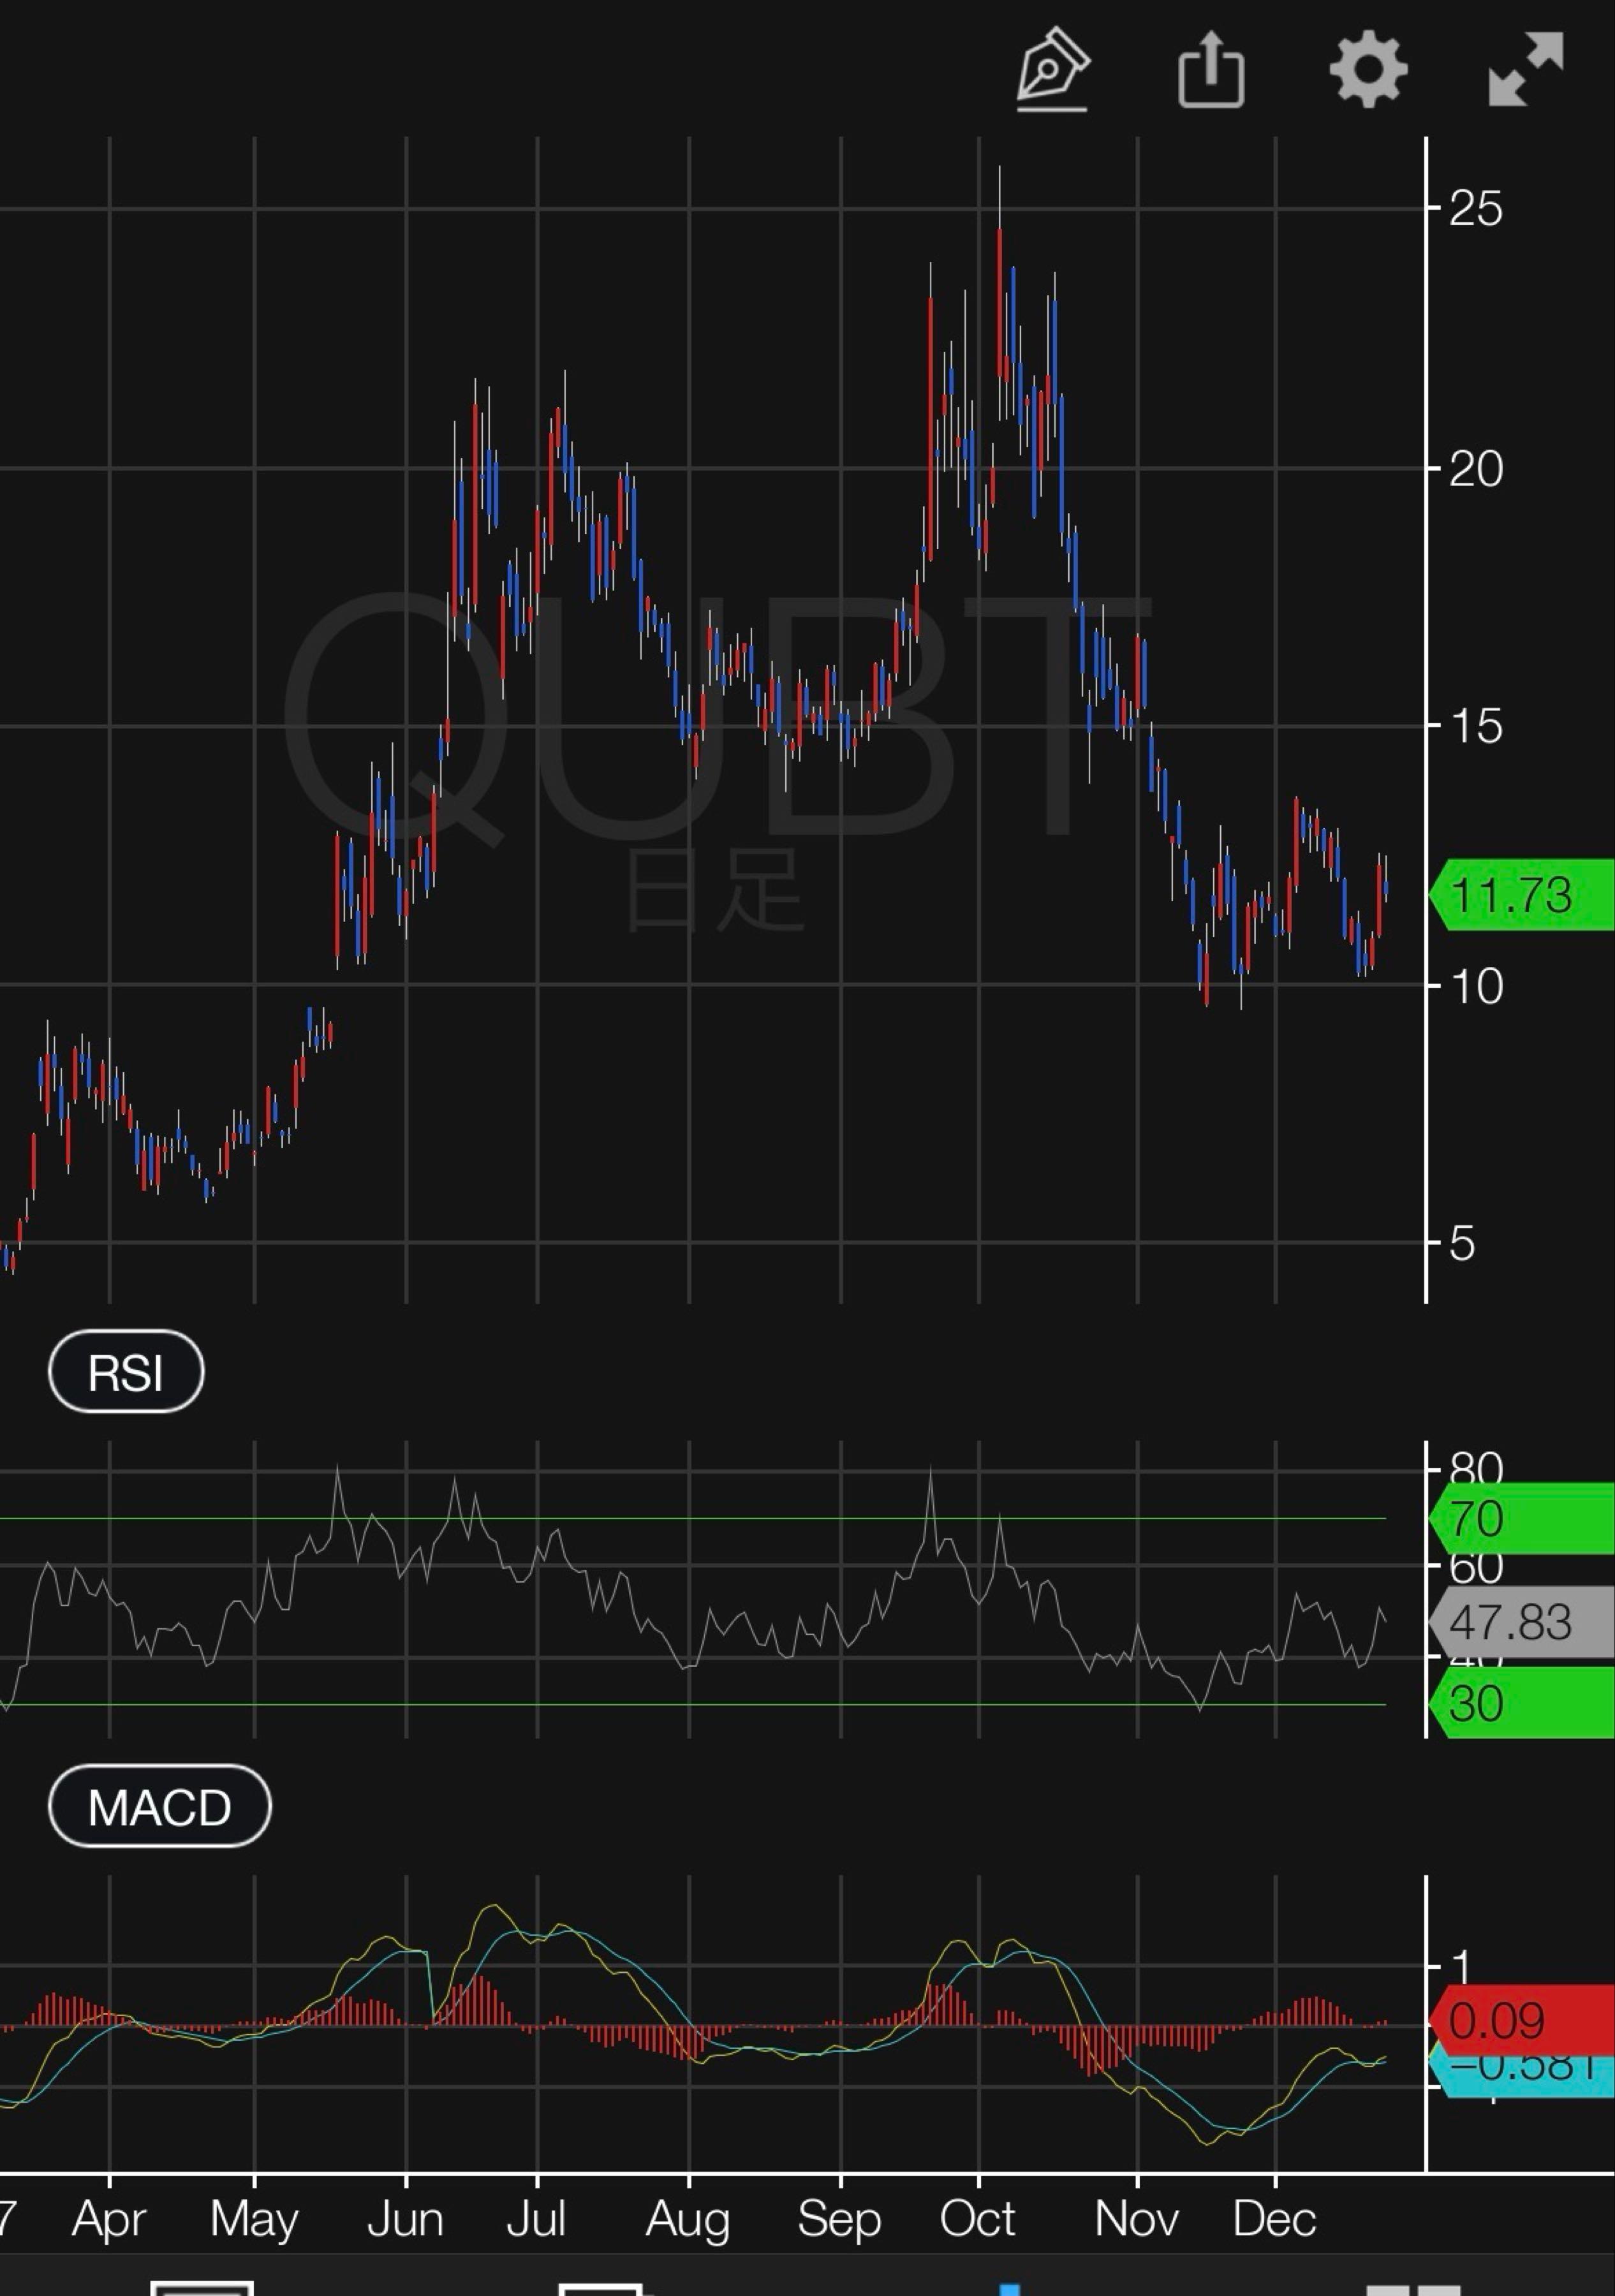
Task: Click the Jun label on time axis
Action: (405, 2219)
